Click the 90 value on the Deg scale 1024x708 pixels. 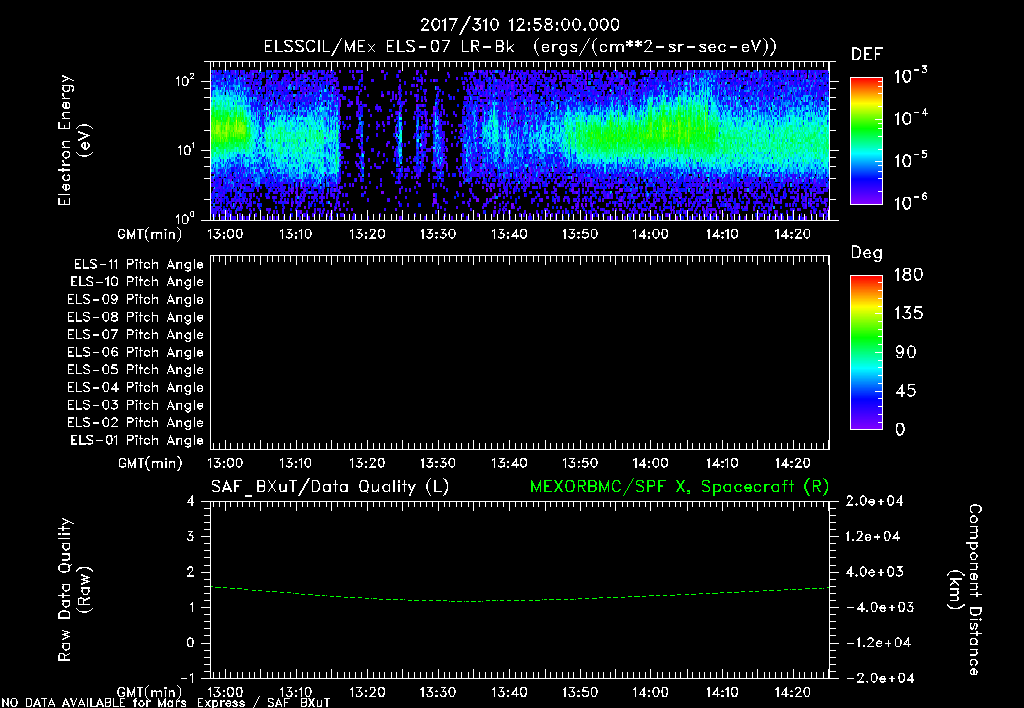pyautogui.click(x=906, y=353)
